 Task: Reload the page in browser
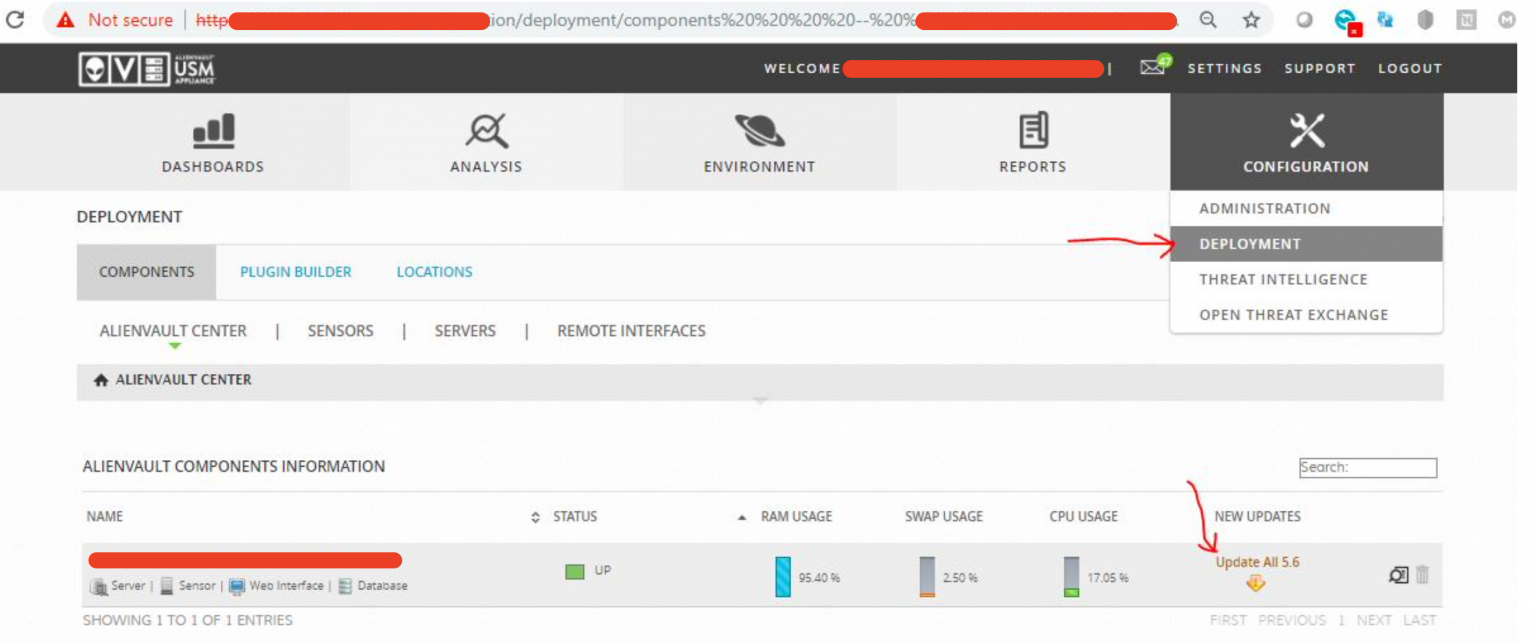tap(16, 20)
